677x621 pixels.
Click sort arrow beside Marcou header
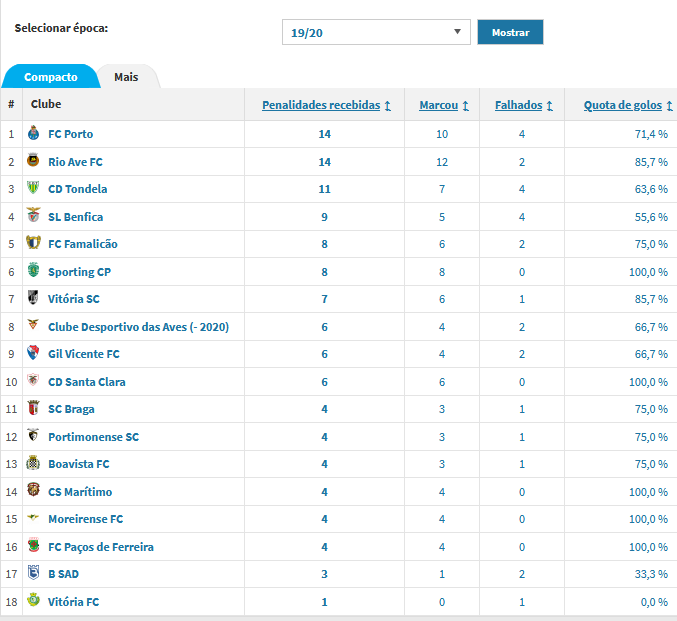pyautogui.click(x=465, y=106)
